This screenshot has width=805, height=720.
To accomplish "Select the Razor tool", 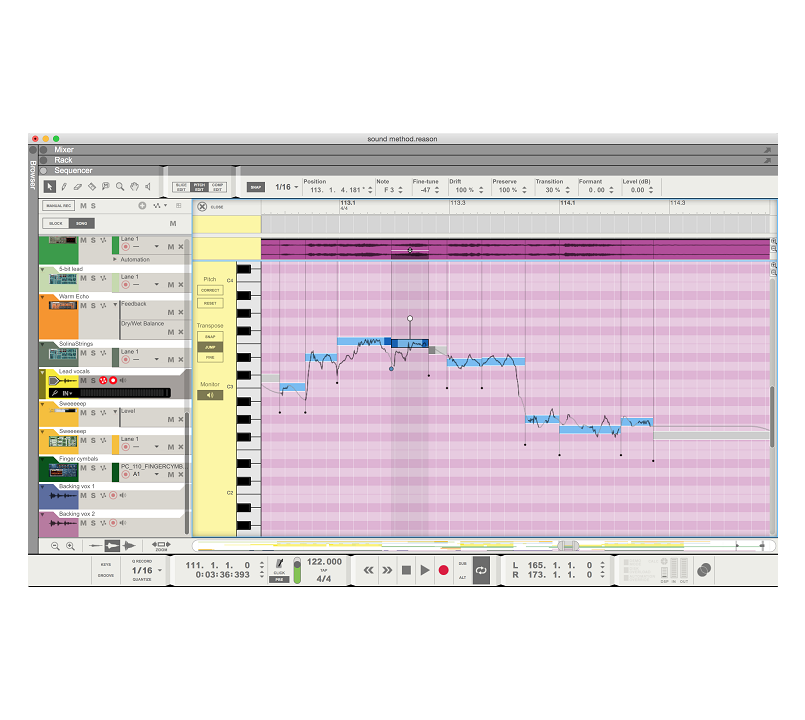I will pos(92,186).
